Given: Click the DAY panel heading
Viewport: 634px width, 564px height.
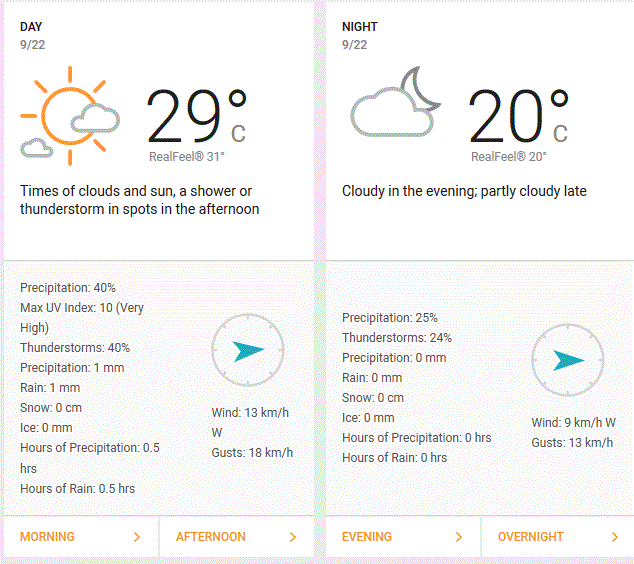Looking at the screenshot, I should click(x=31, y=27).
